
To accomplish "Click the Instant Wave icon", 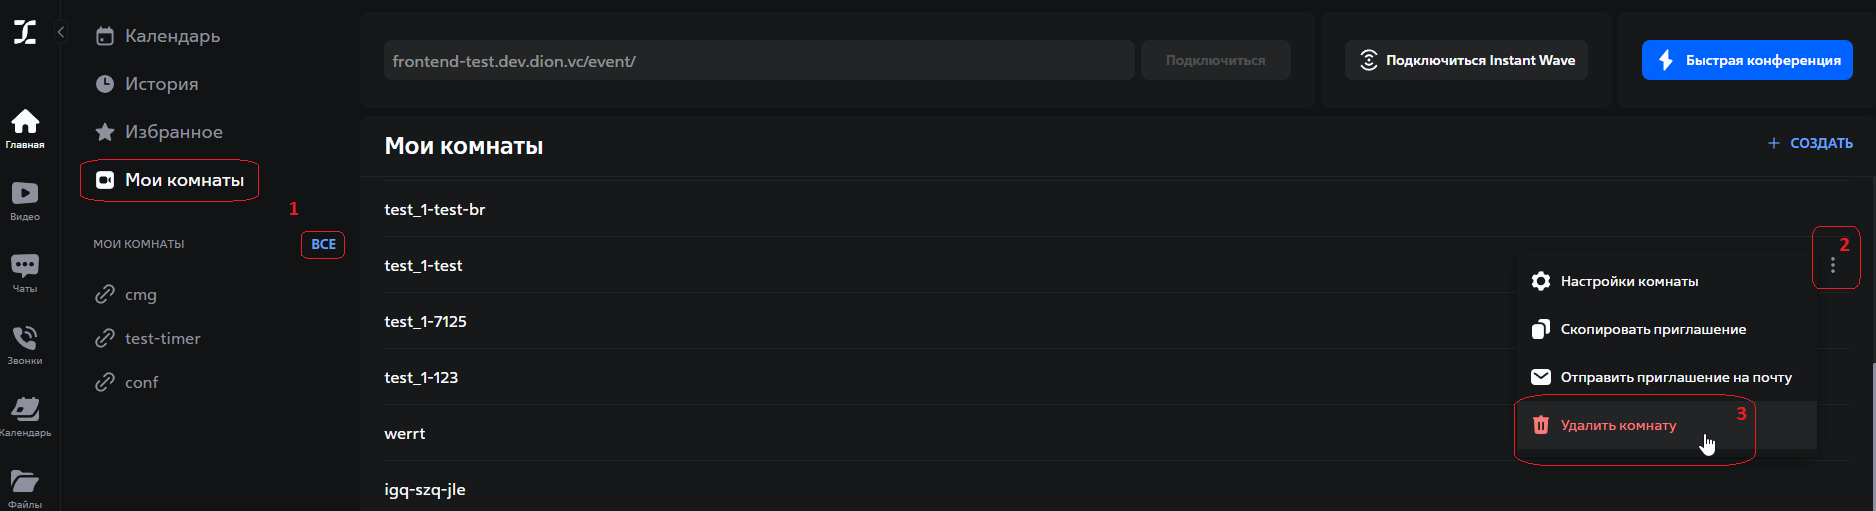I will click(1369, 60).
